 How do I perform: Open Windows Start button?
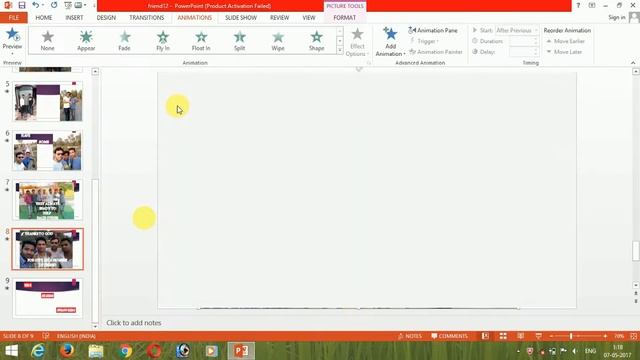click(11, 351)
